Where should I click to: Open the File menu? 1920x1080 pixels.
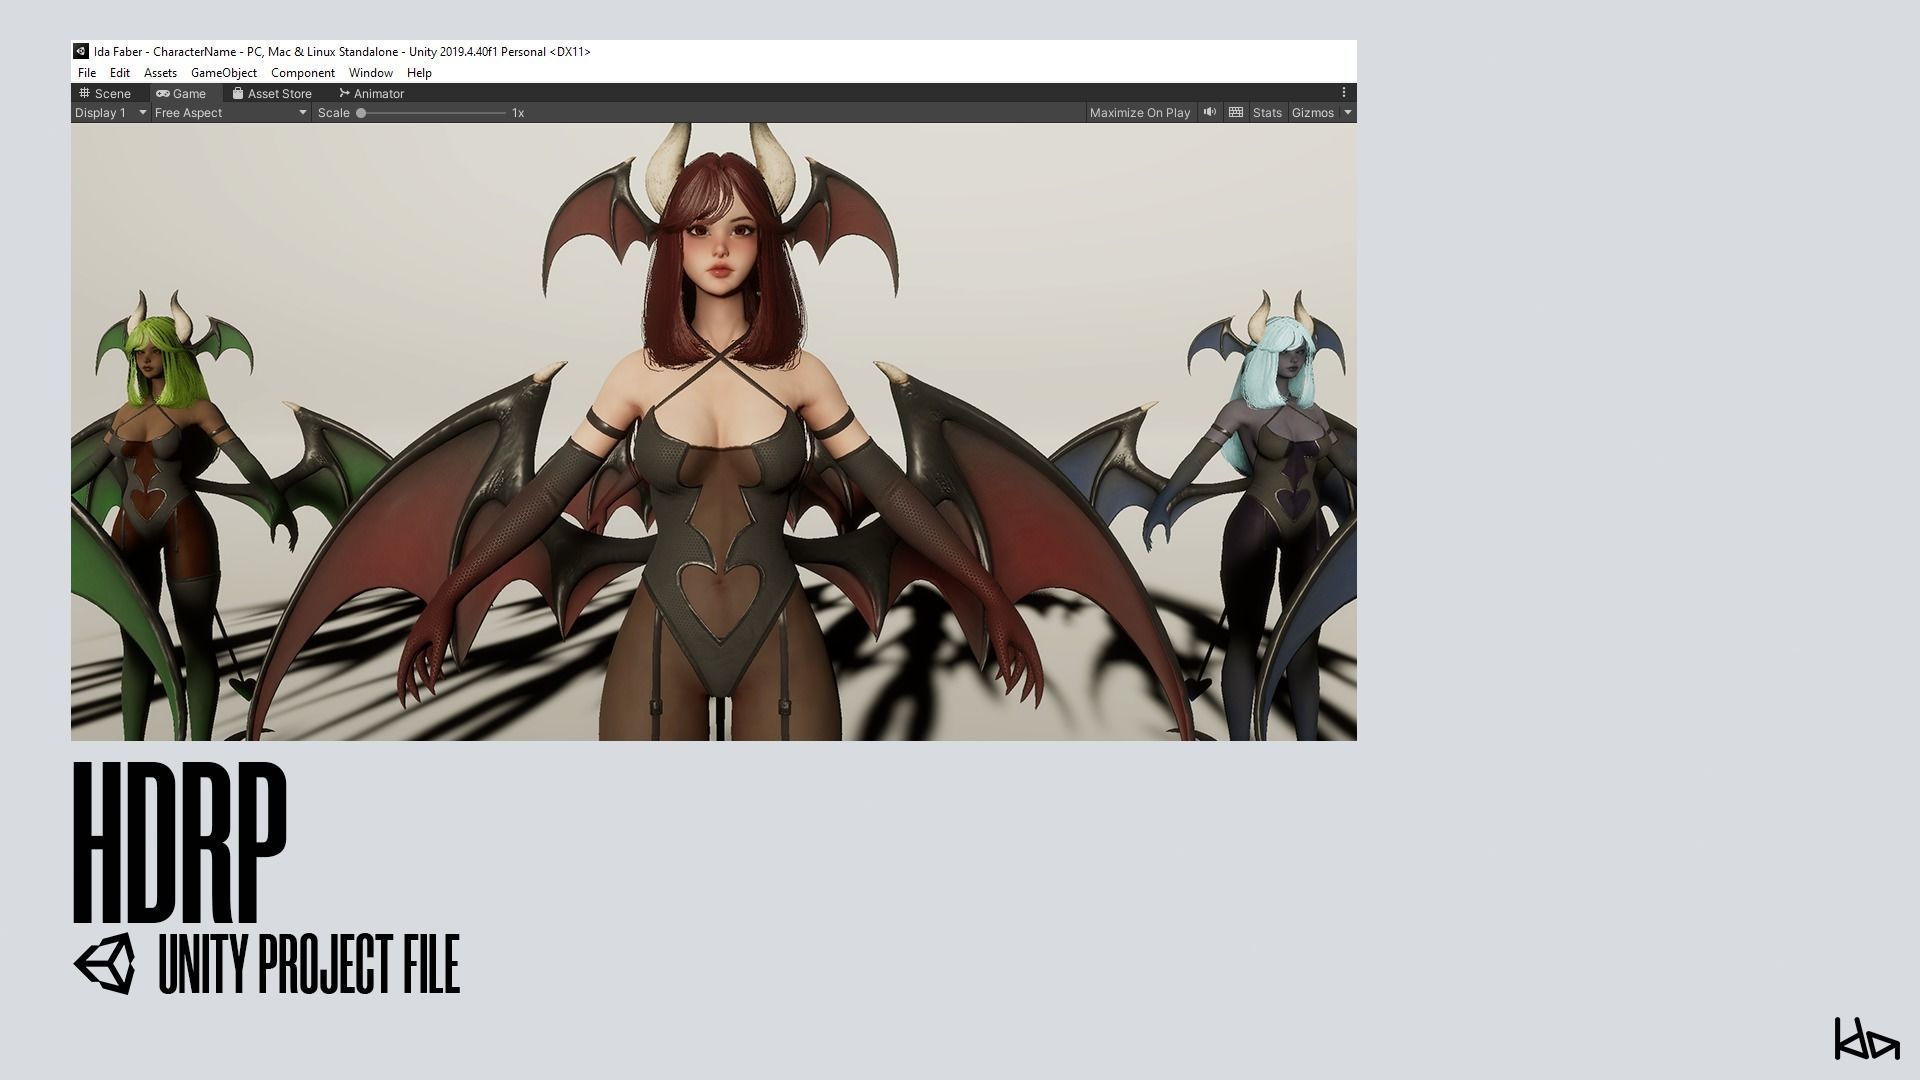(87, 73)
